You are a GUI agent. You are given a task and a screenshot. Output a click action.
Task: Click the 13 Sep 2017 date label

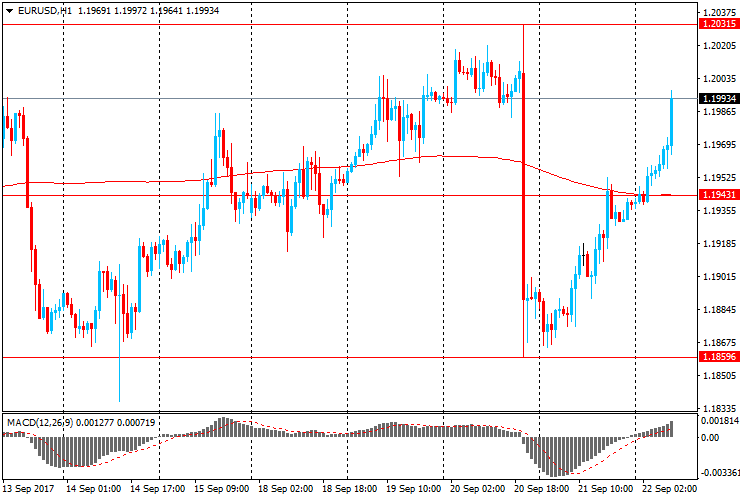click(28, 489)
